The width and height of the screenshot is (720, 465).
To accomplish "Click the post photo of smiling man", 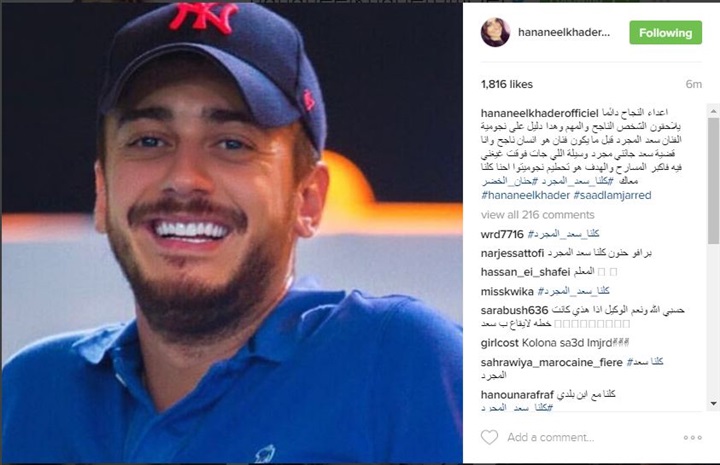I will pos(232,233).
